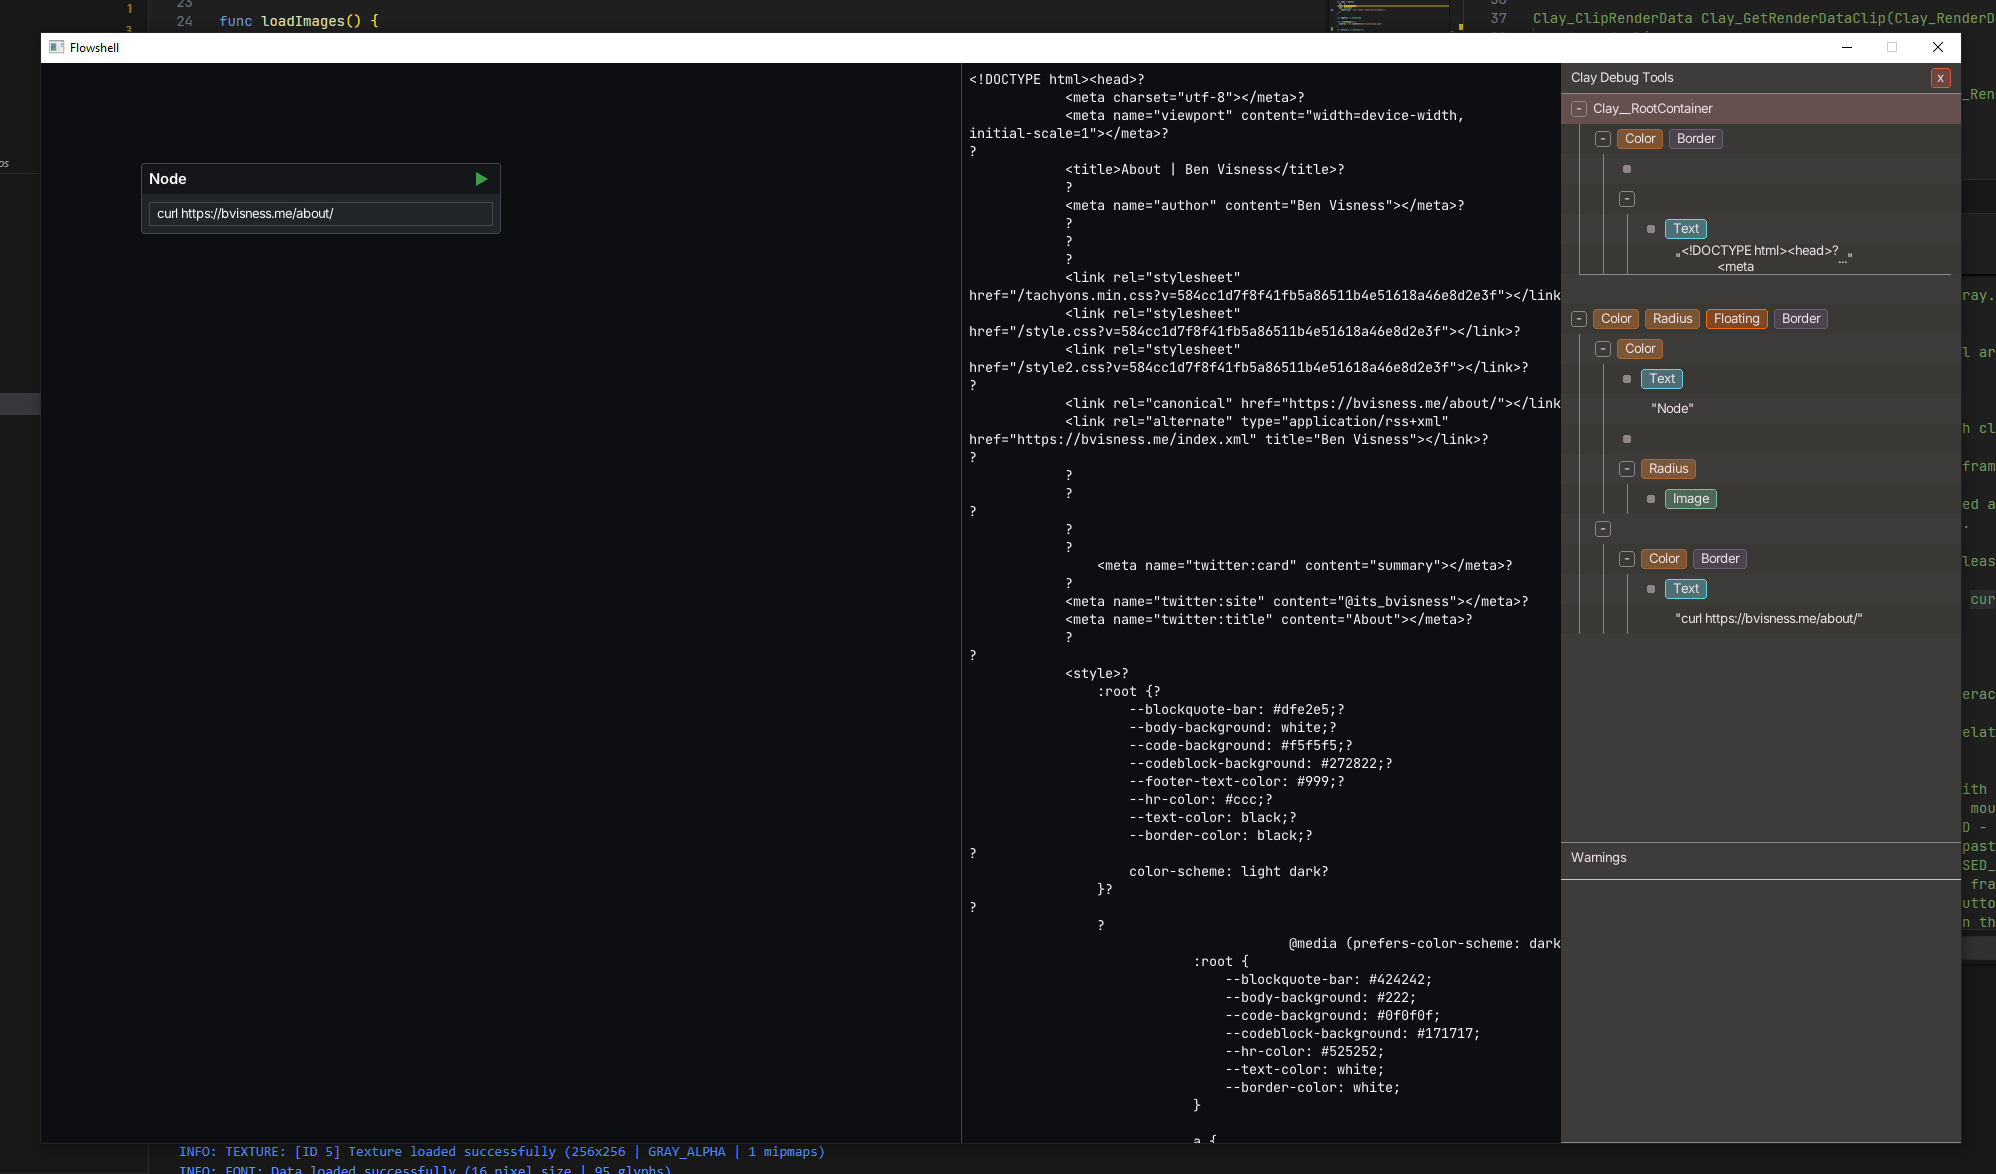
Task: Click the Text badge above "Node"
Action: [1662, 379]
